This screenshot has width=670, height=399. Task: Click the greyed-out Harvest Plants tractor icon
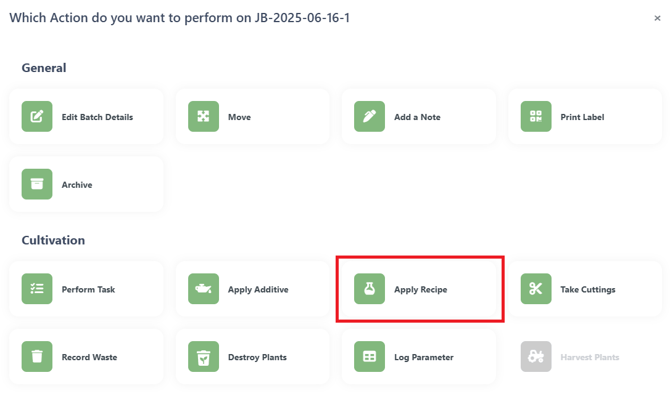(x=536, y=357)
